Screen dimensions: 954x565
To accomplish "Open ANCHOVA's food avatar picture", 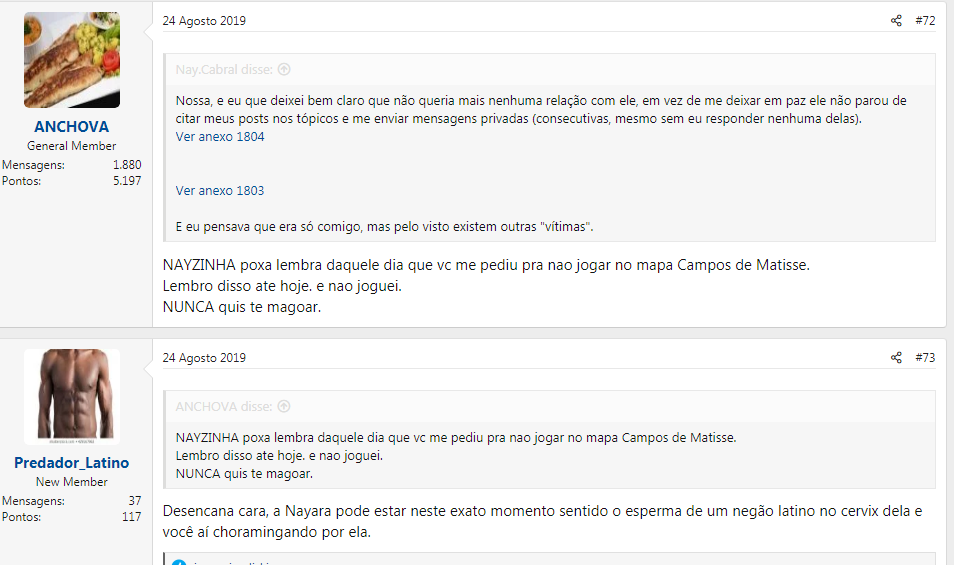I will 72,60.
